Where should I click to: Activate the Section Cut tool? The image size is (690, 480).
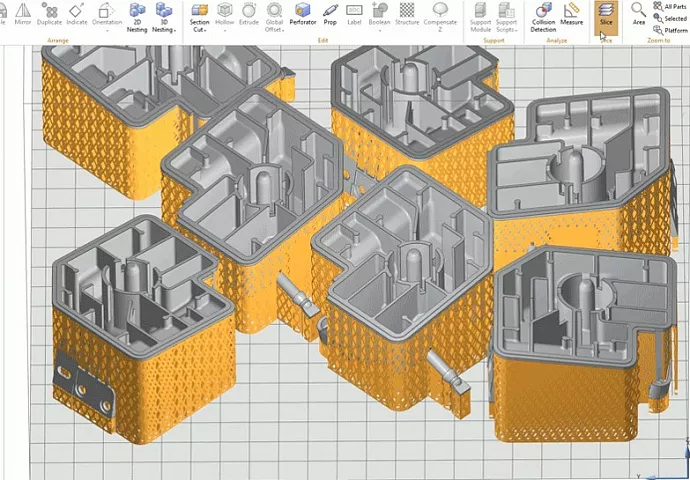(199, 17)
